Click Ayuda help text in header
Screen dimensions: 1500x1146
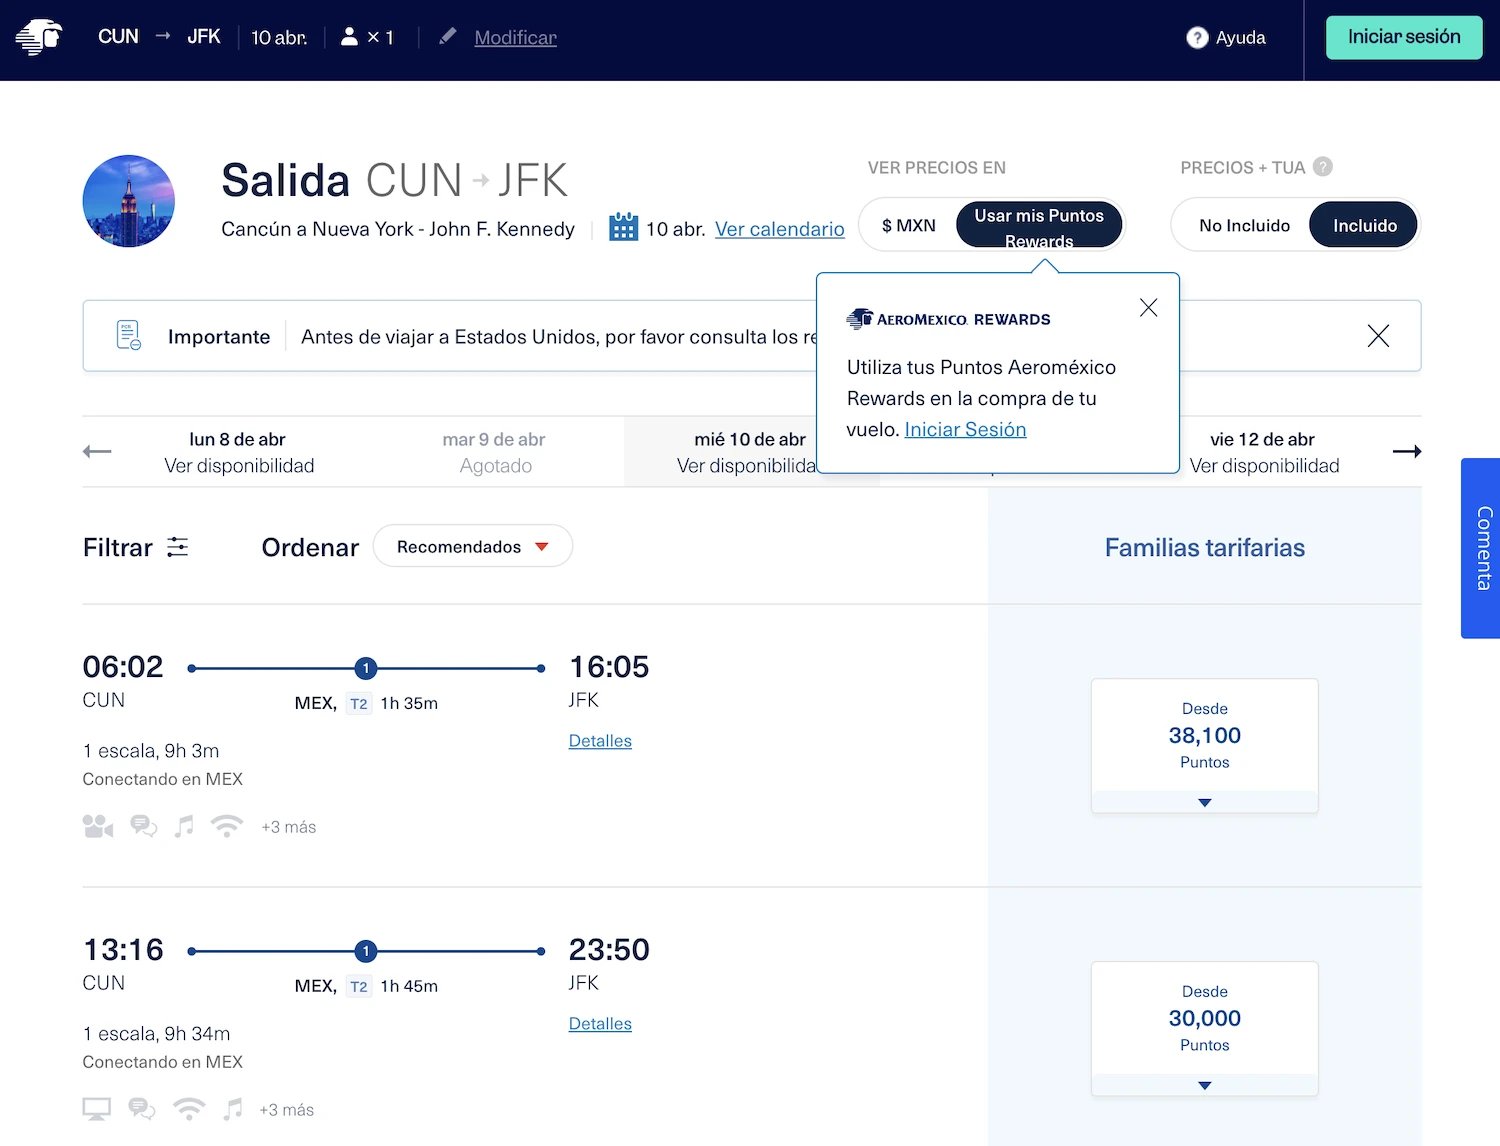click(x=1240, y=37)
